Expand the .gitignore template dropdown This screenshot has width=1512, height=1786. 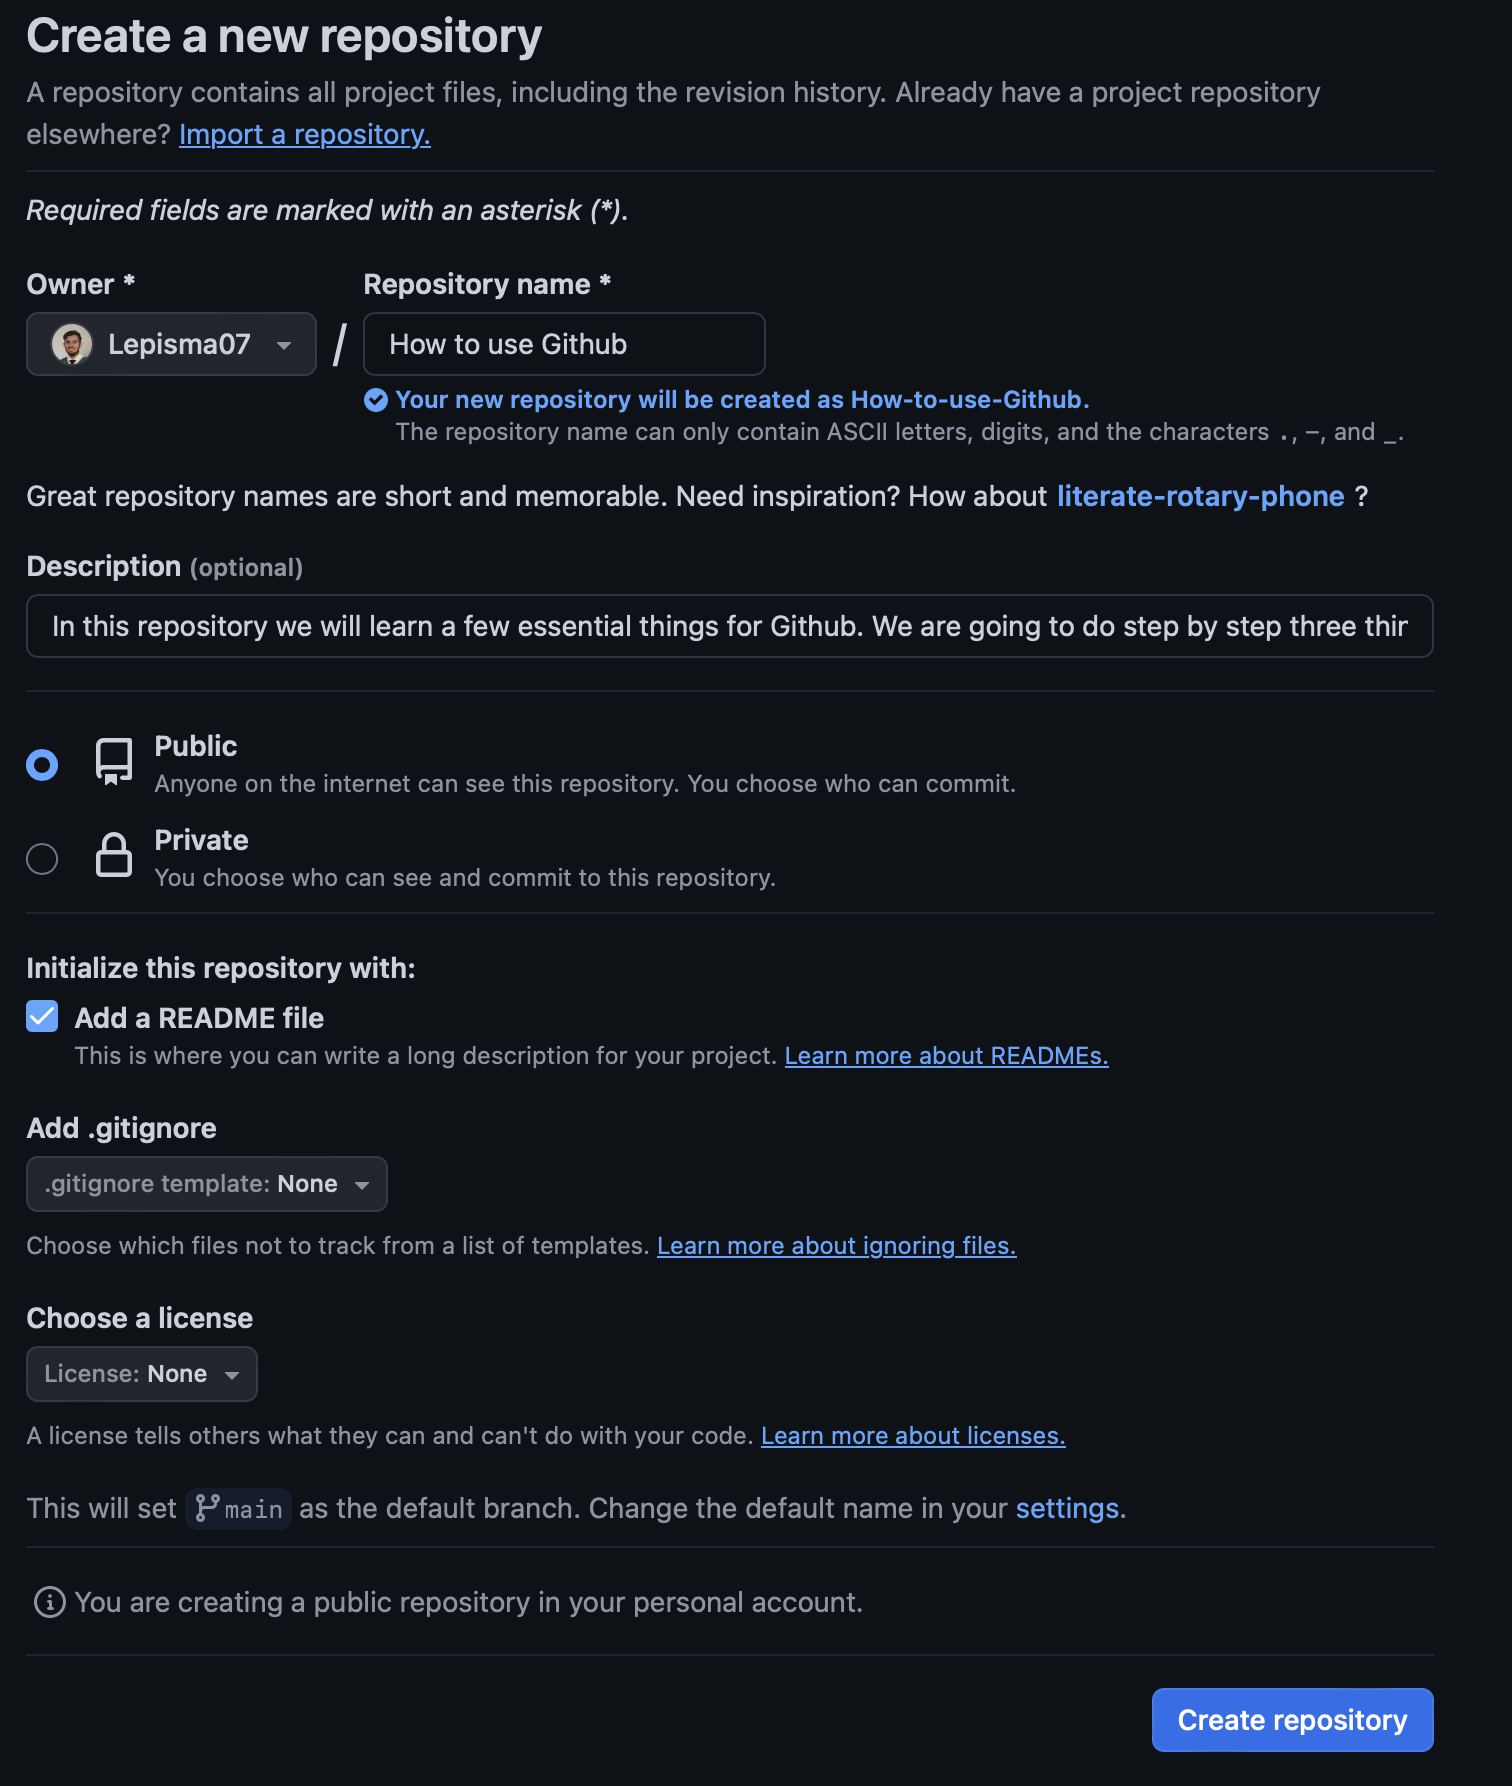coord(206,1184)
